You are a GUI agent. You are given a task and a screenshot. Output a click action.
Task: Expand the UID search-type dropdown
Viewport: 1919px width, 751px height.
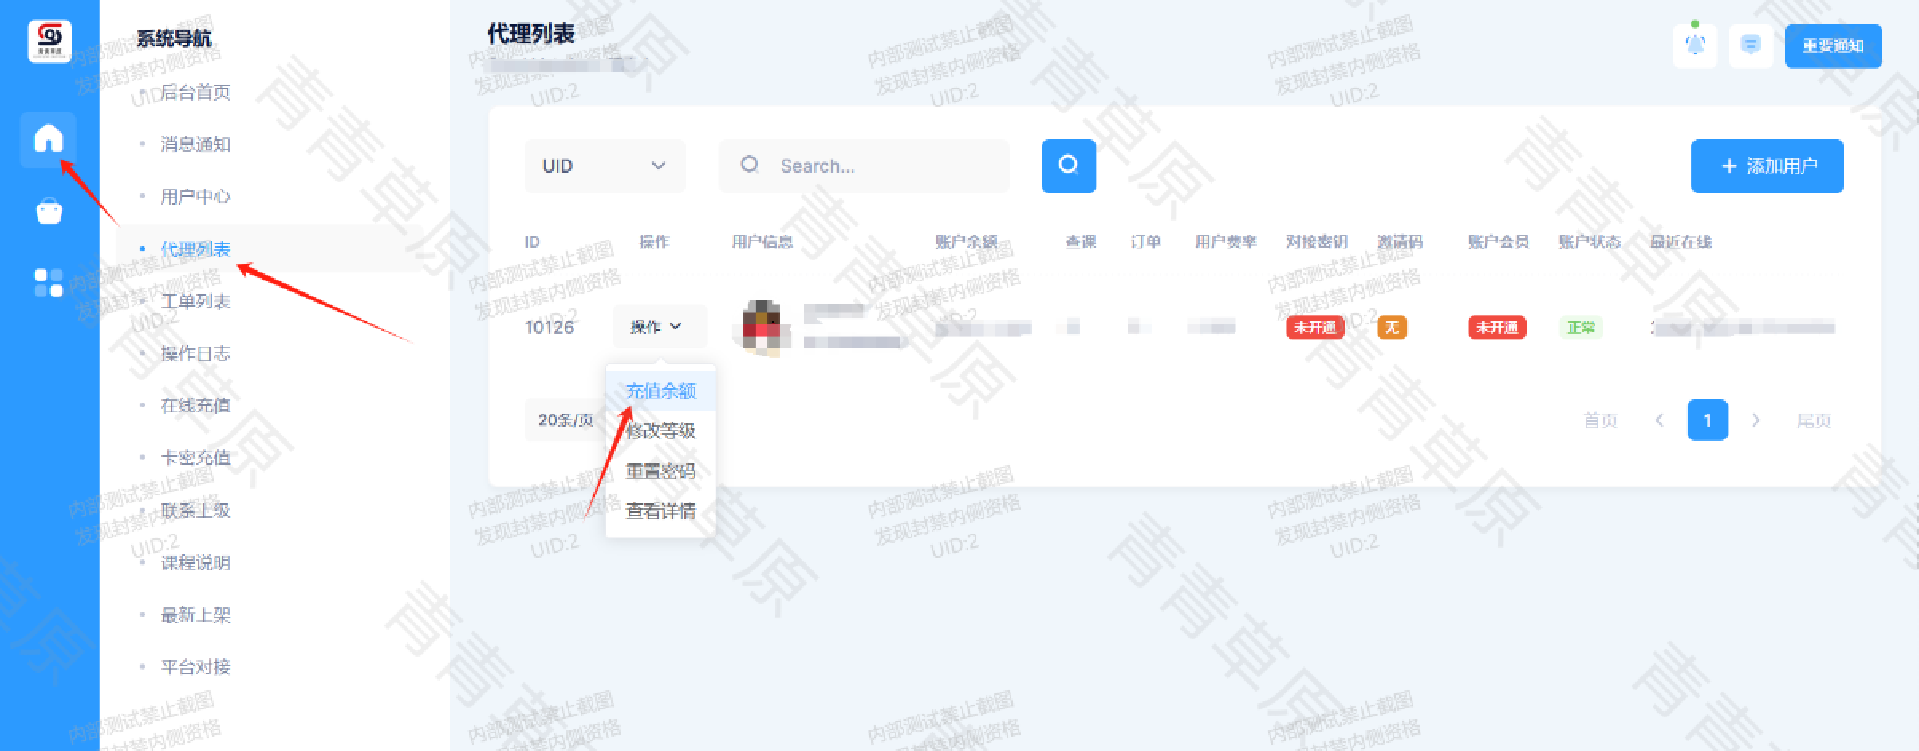(604, 166)
